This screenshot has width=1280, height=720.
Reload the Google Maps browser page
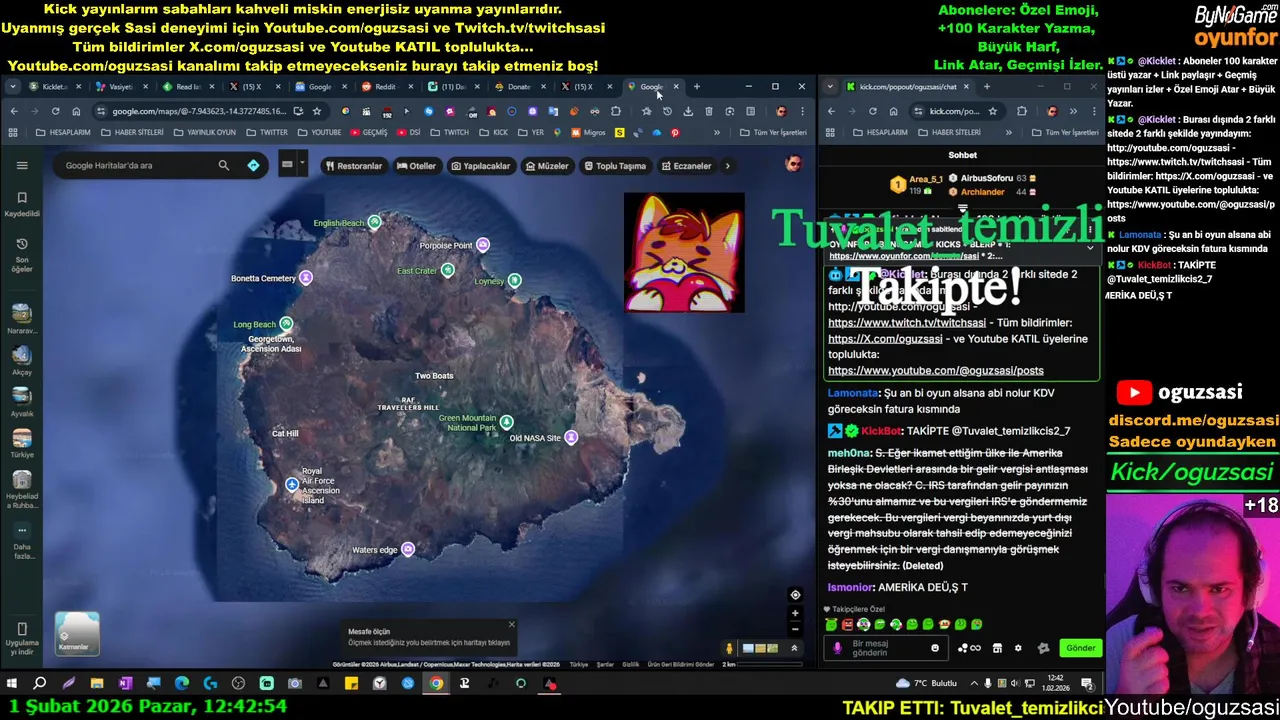coord(55,111)
